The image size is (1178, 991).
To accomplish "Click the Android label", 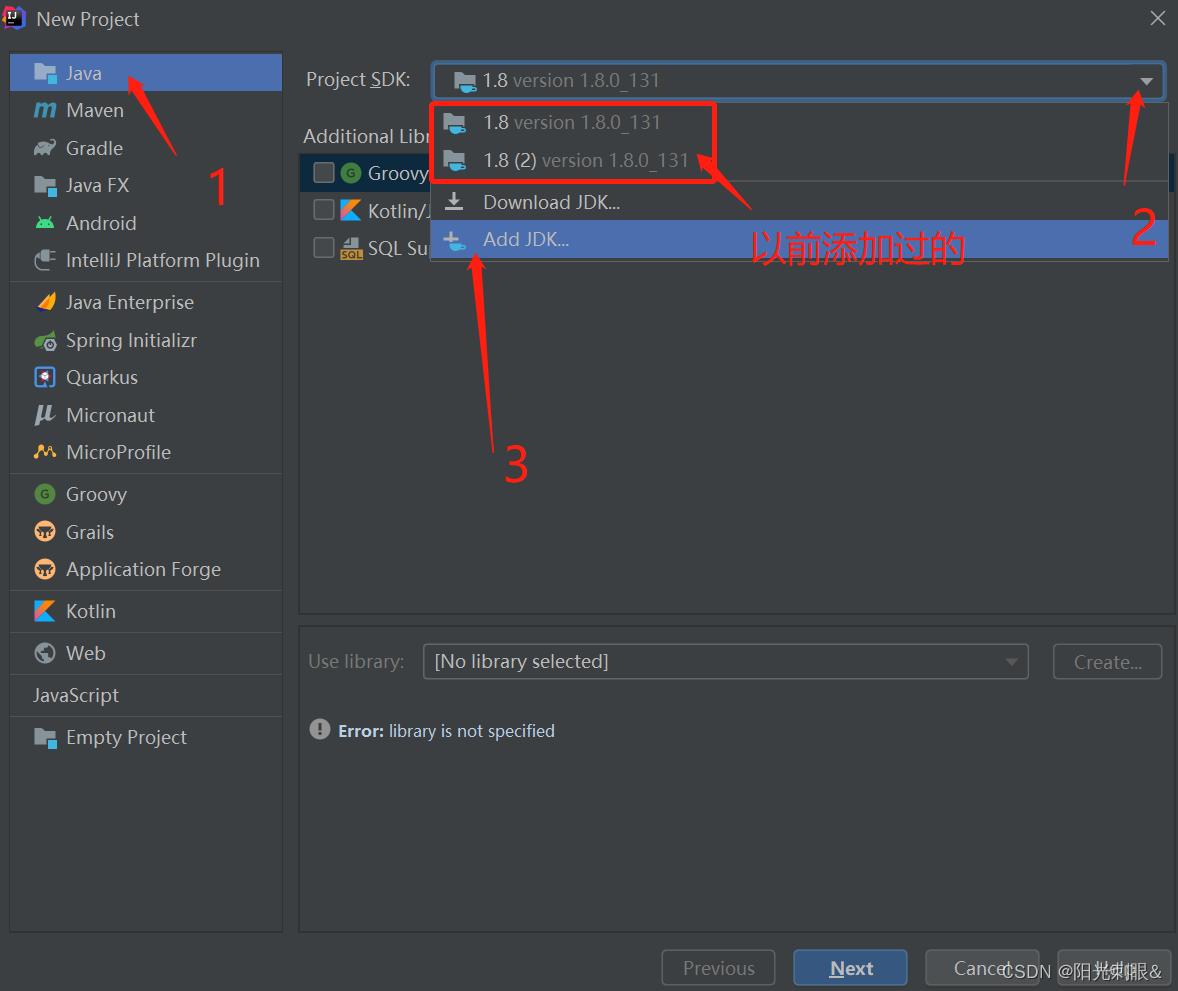I will click(x=101, y=223).
